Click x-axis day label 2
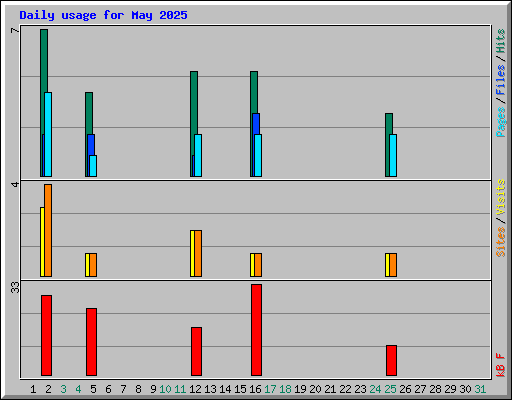 (48, 389)
